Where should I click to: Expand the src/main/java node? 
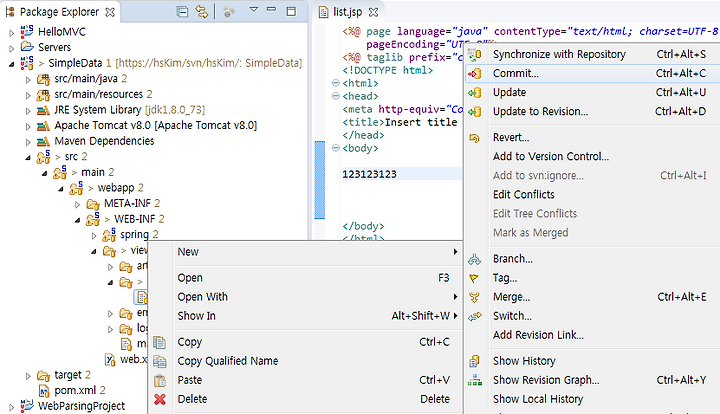[x=28, y=80]
